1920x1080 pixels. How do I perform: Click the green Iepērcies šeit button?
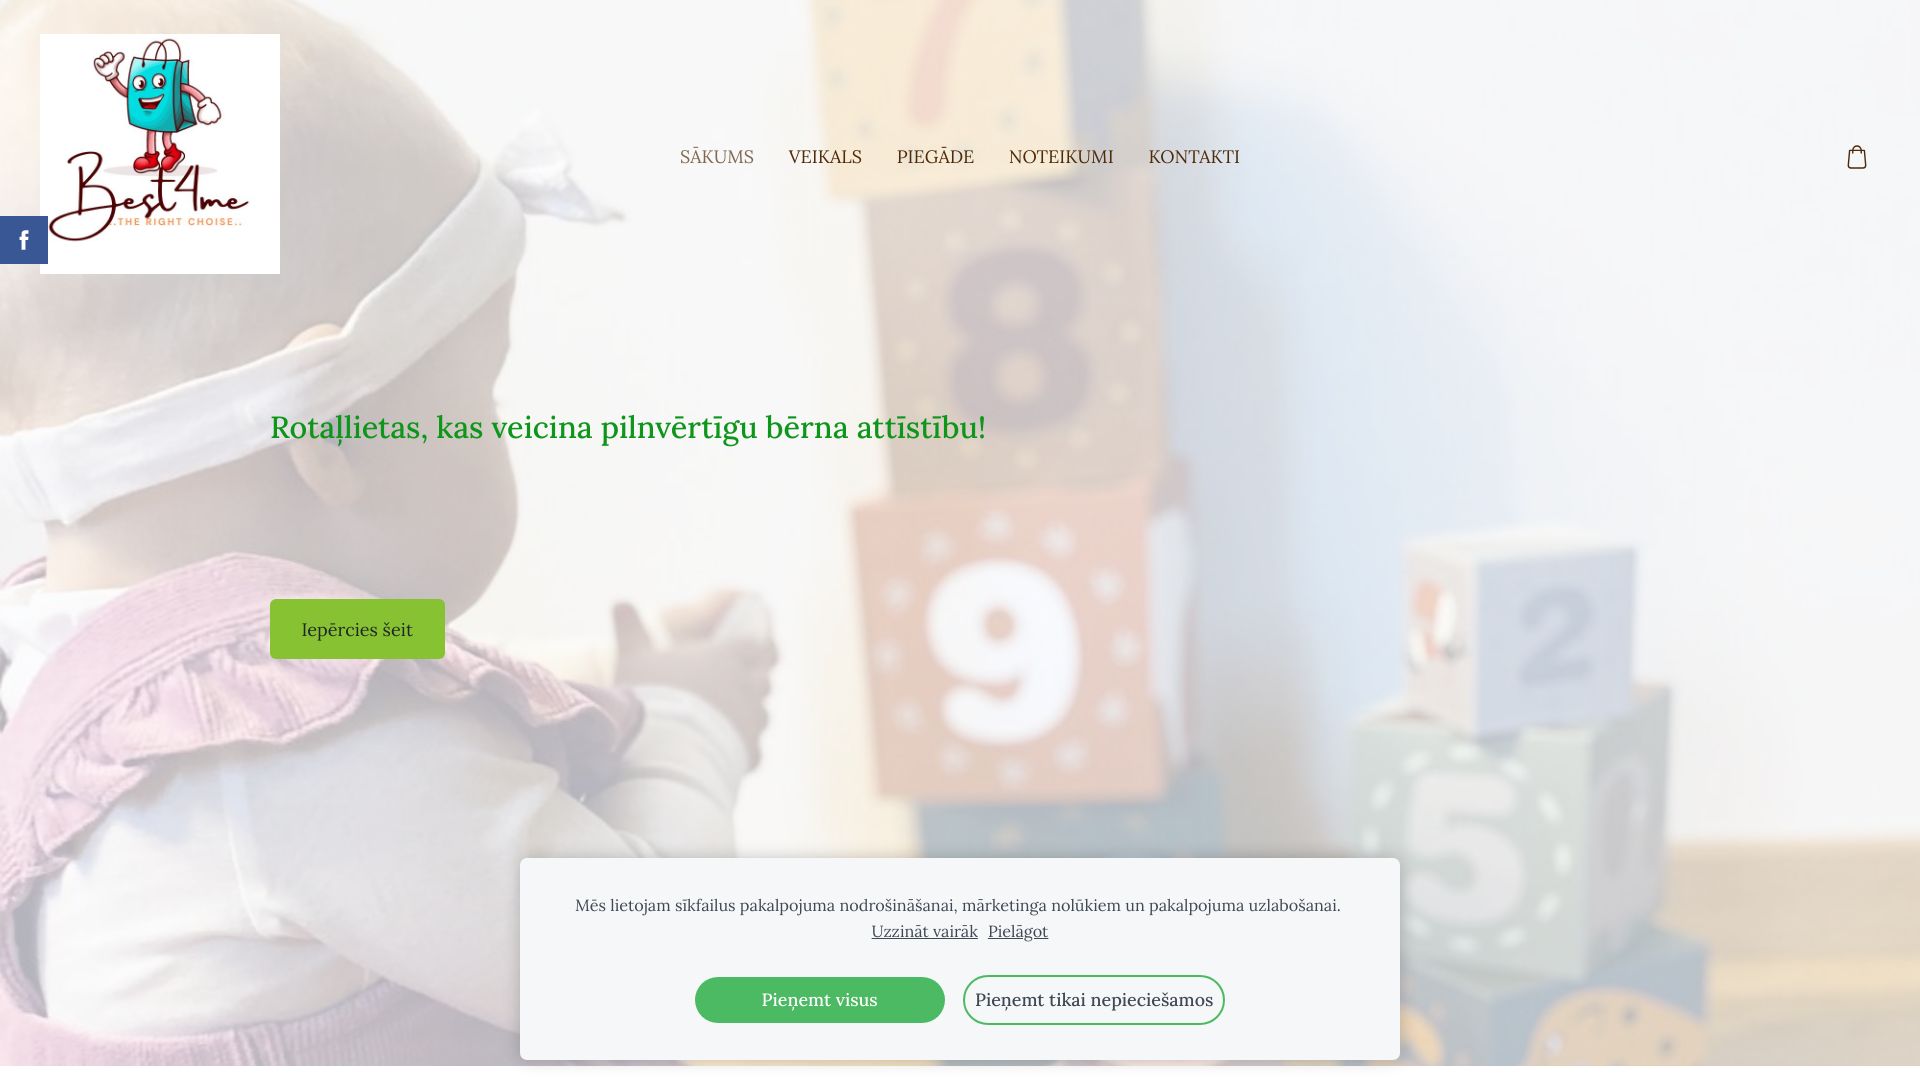357,629
